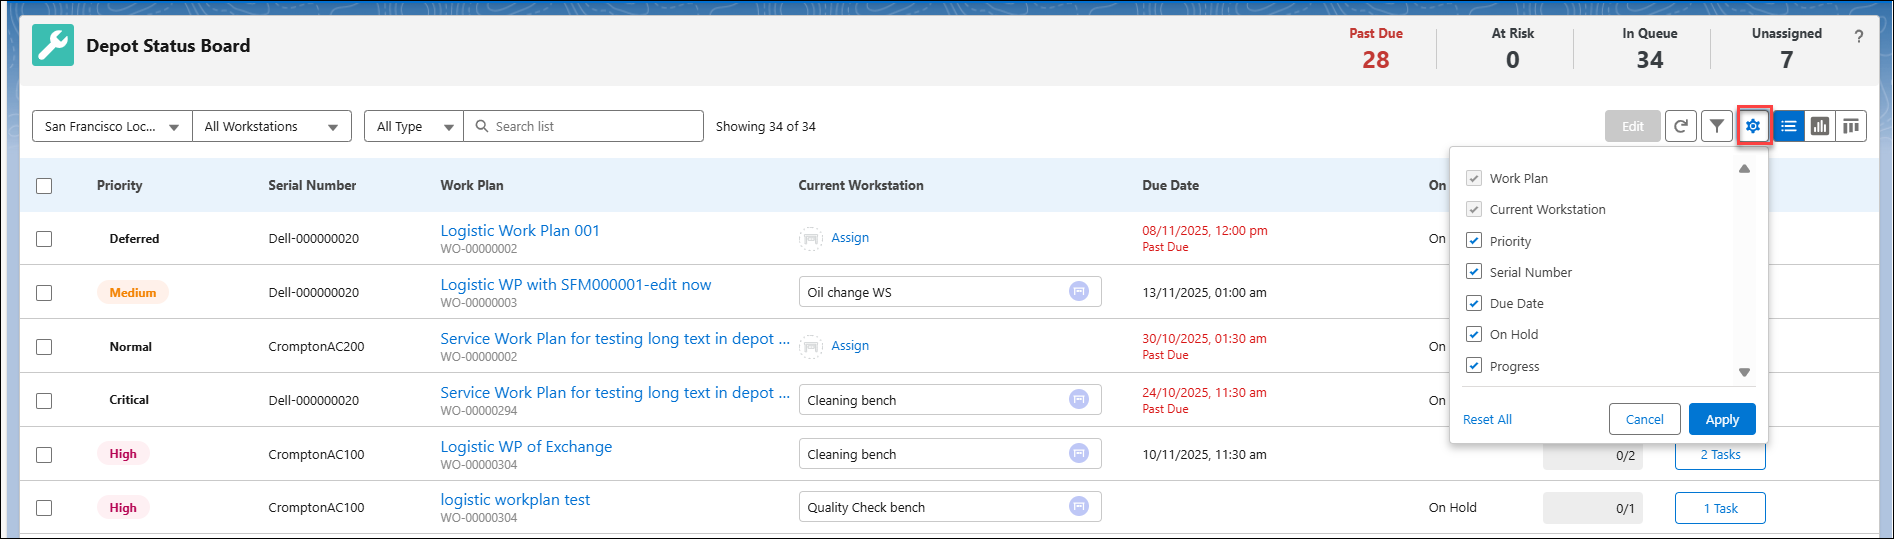Switch to kanban board view icon
This screenshot has width=1894, height=539.
1851,126
